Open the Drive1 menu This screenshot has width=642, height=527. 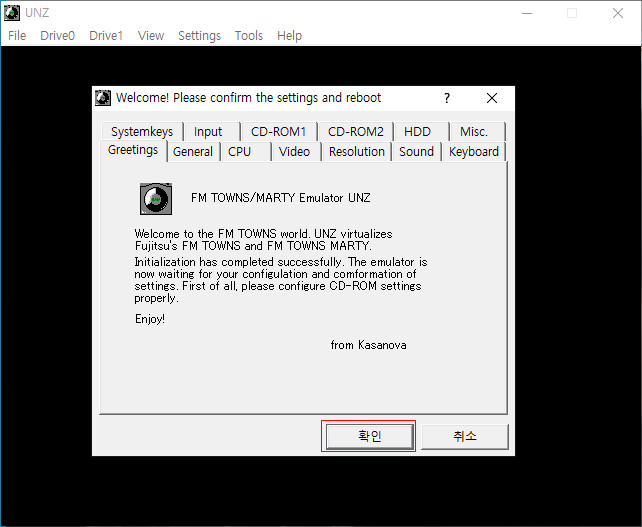tap(106, 36)
